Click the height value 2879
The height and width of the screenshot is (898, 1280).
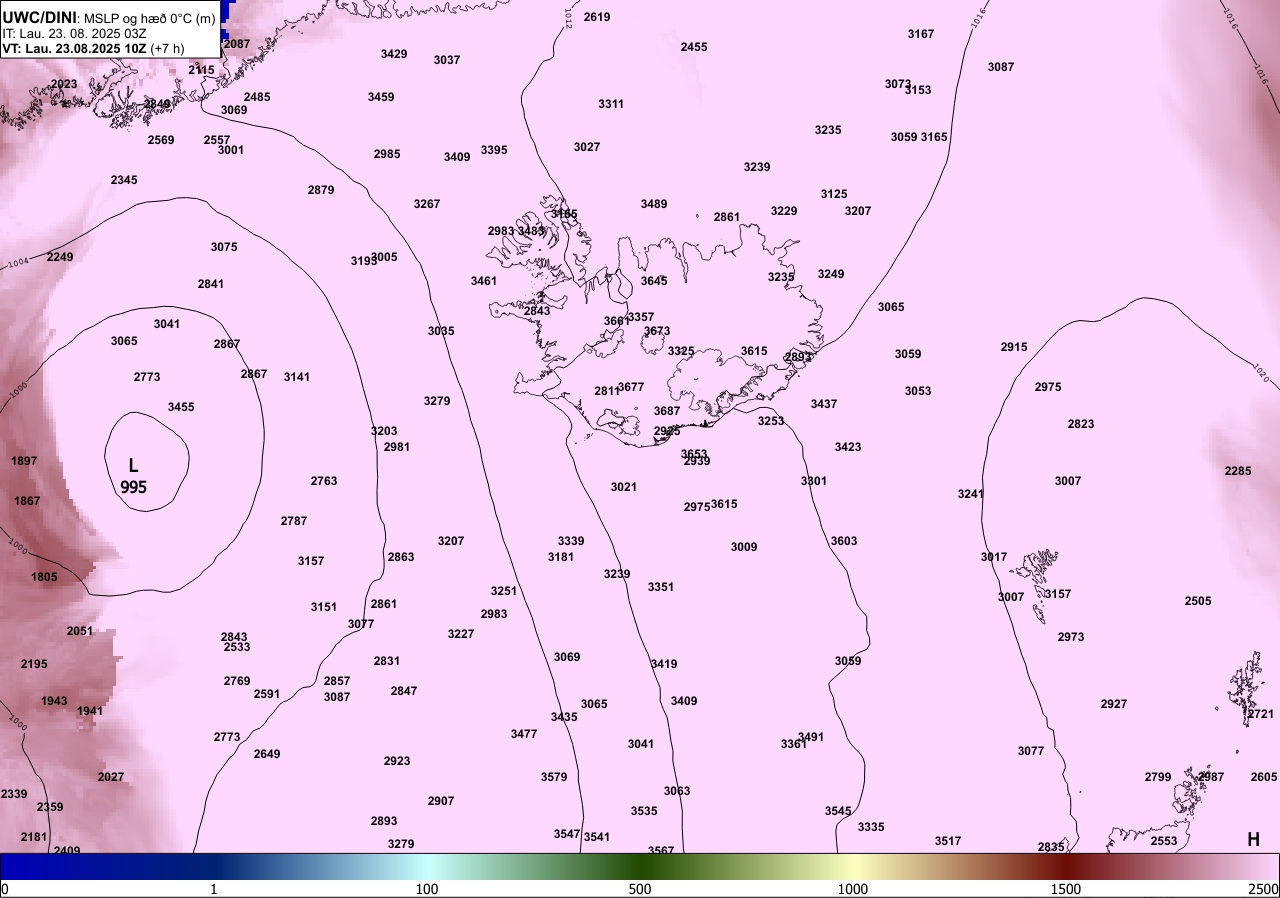(321, 190)
